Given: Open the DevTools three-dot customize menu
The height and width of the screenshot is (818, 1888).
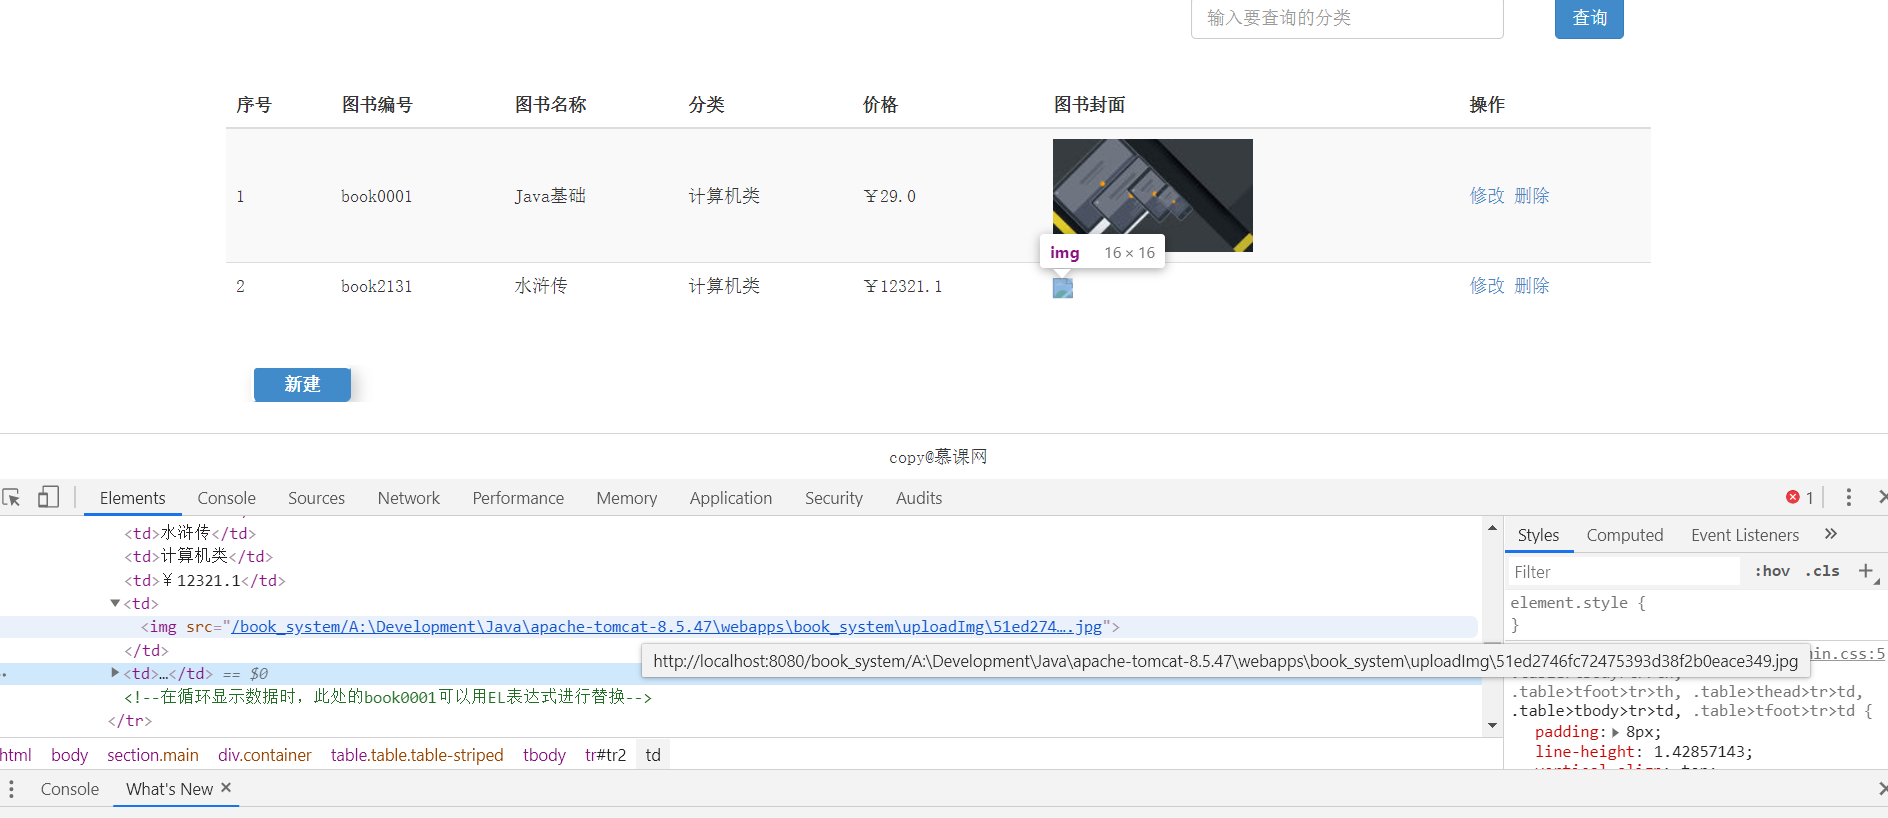Looking at the screenshot, I should (1848, 497).
